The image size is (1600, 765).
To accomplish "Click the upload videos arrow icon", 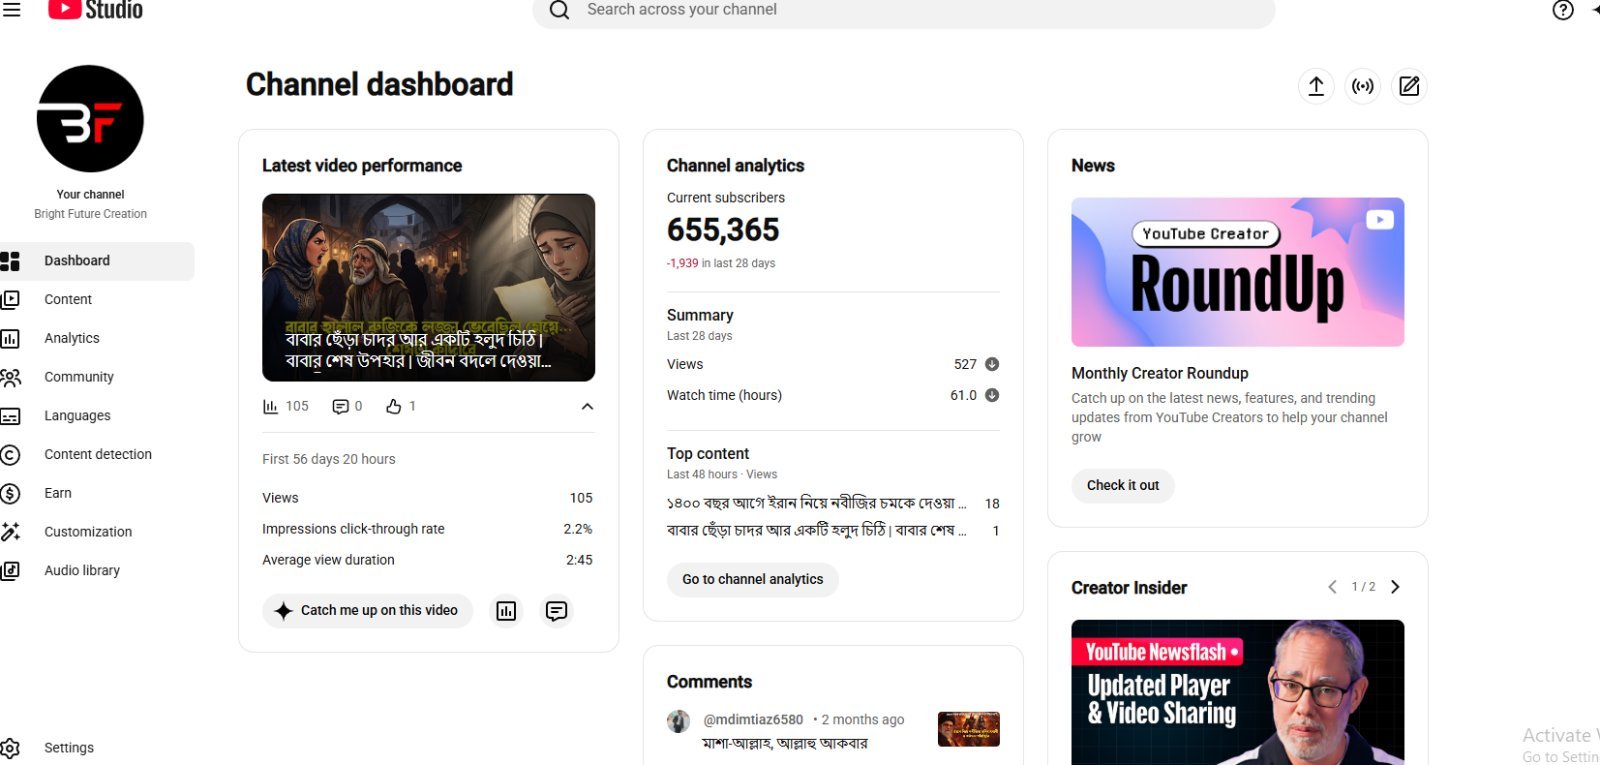I will pos(1316,86).
